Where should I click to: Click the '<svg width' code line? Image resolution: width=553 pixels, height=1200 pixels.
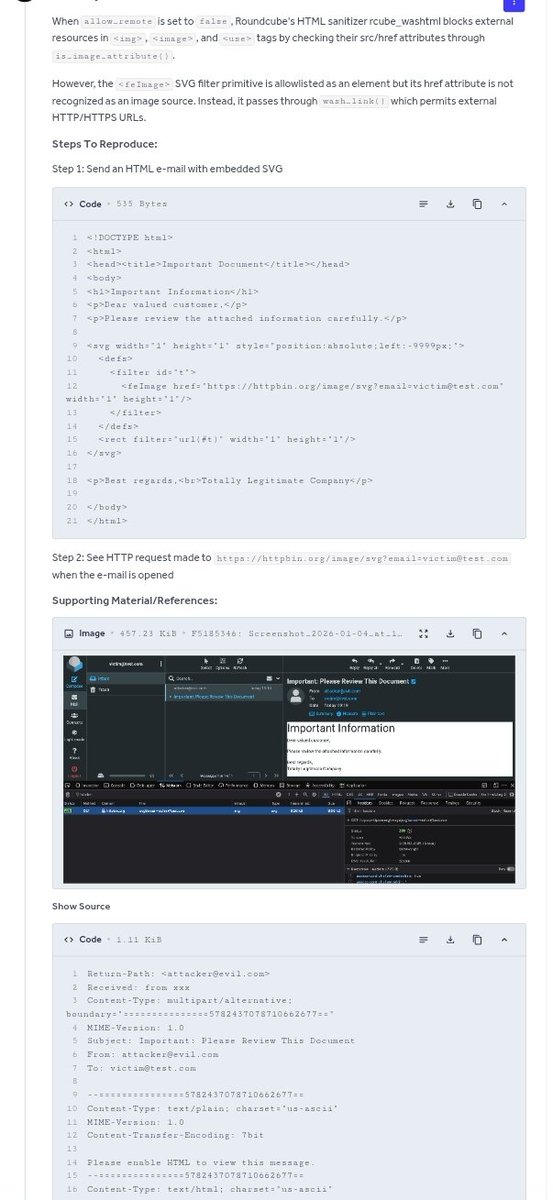click(276, 345)
